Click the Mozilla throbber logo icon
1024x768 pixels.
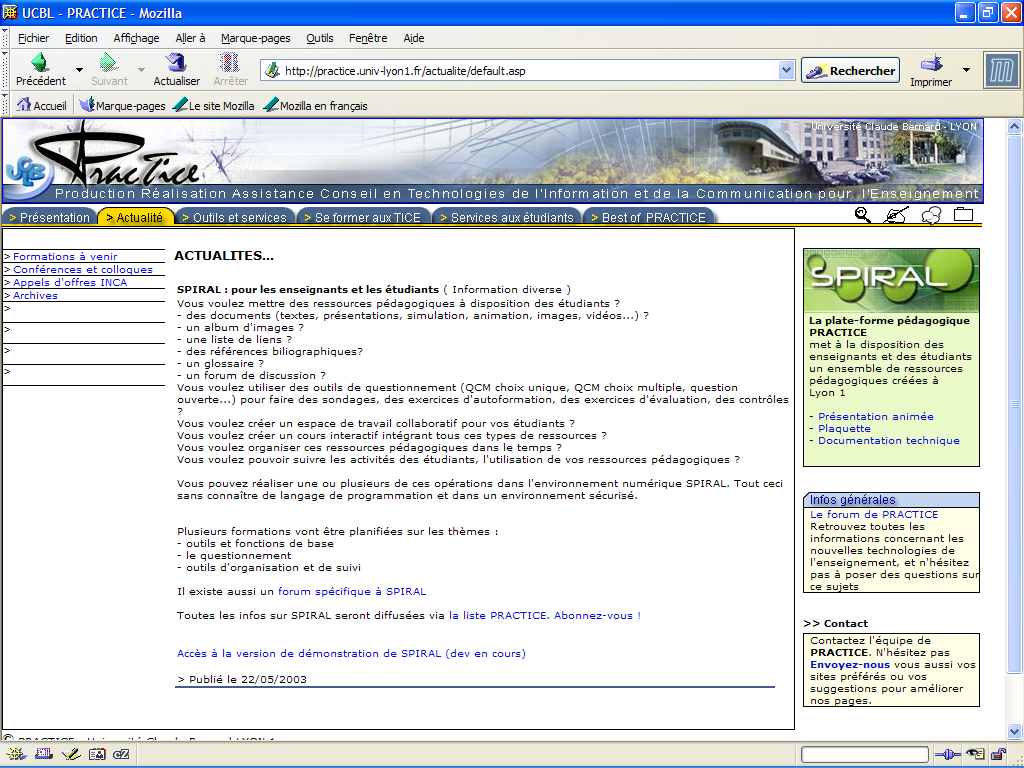click(x=1001, y=71)
